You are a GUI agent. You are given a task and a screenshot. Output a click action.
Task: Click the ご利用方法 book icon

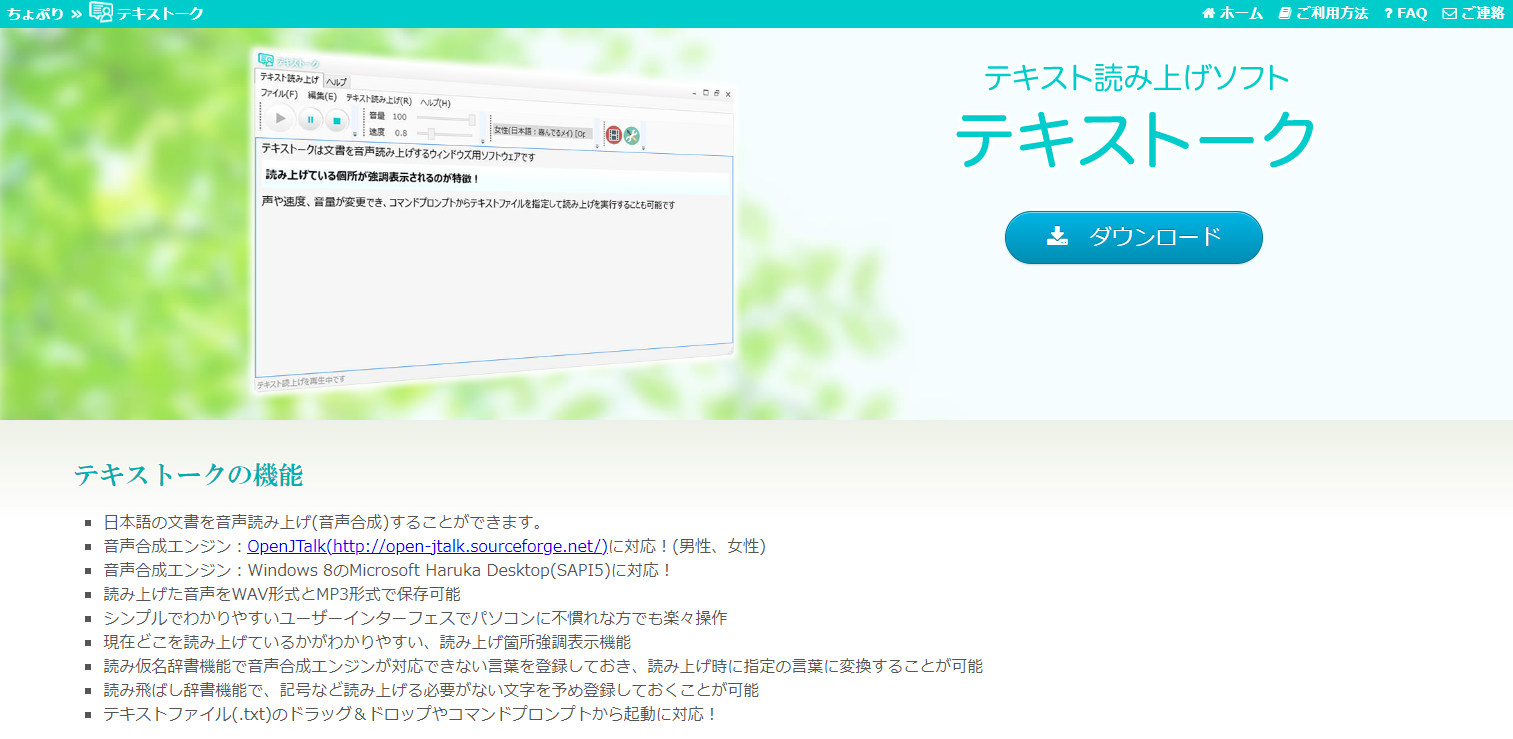[x=1284, y=14]
